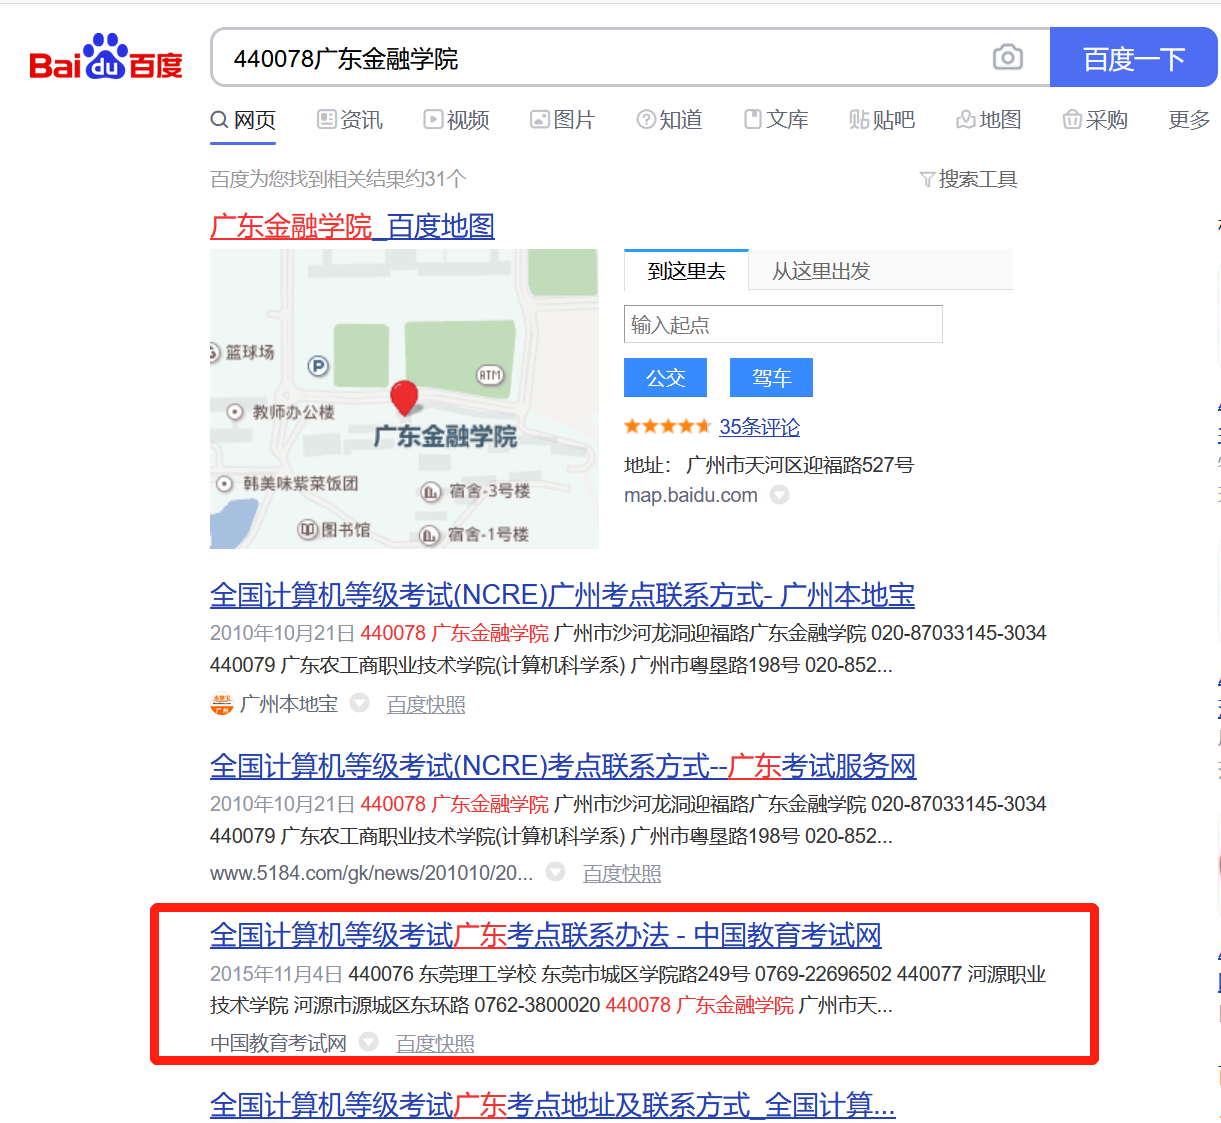Viewport: 1221px width, 1123px height.
Task: Open the 知道 tab
Action: tap(669, 120)
